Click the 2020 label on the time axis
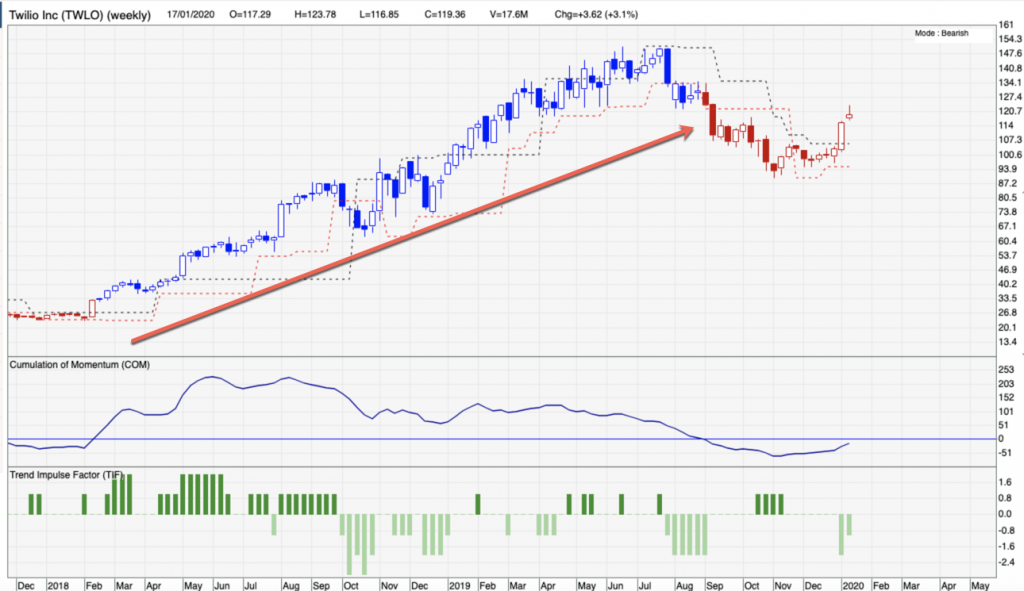The width and height of the screenshot is (1024, 591). (852, 585)
